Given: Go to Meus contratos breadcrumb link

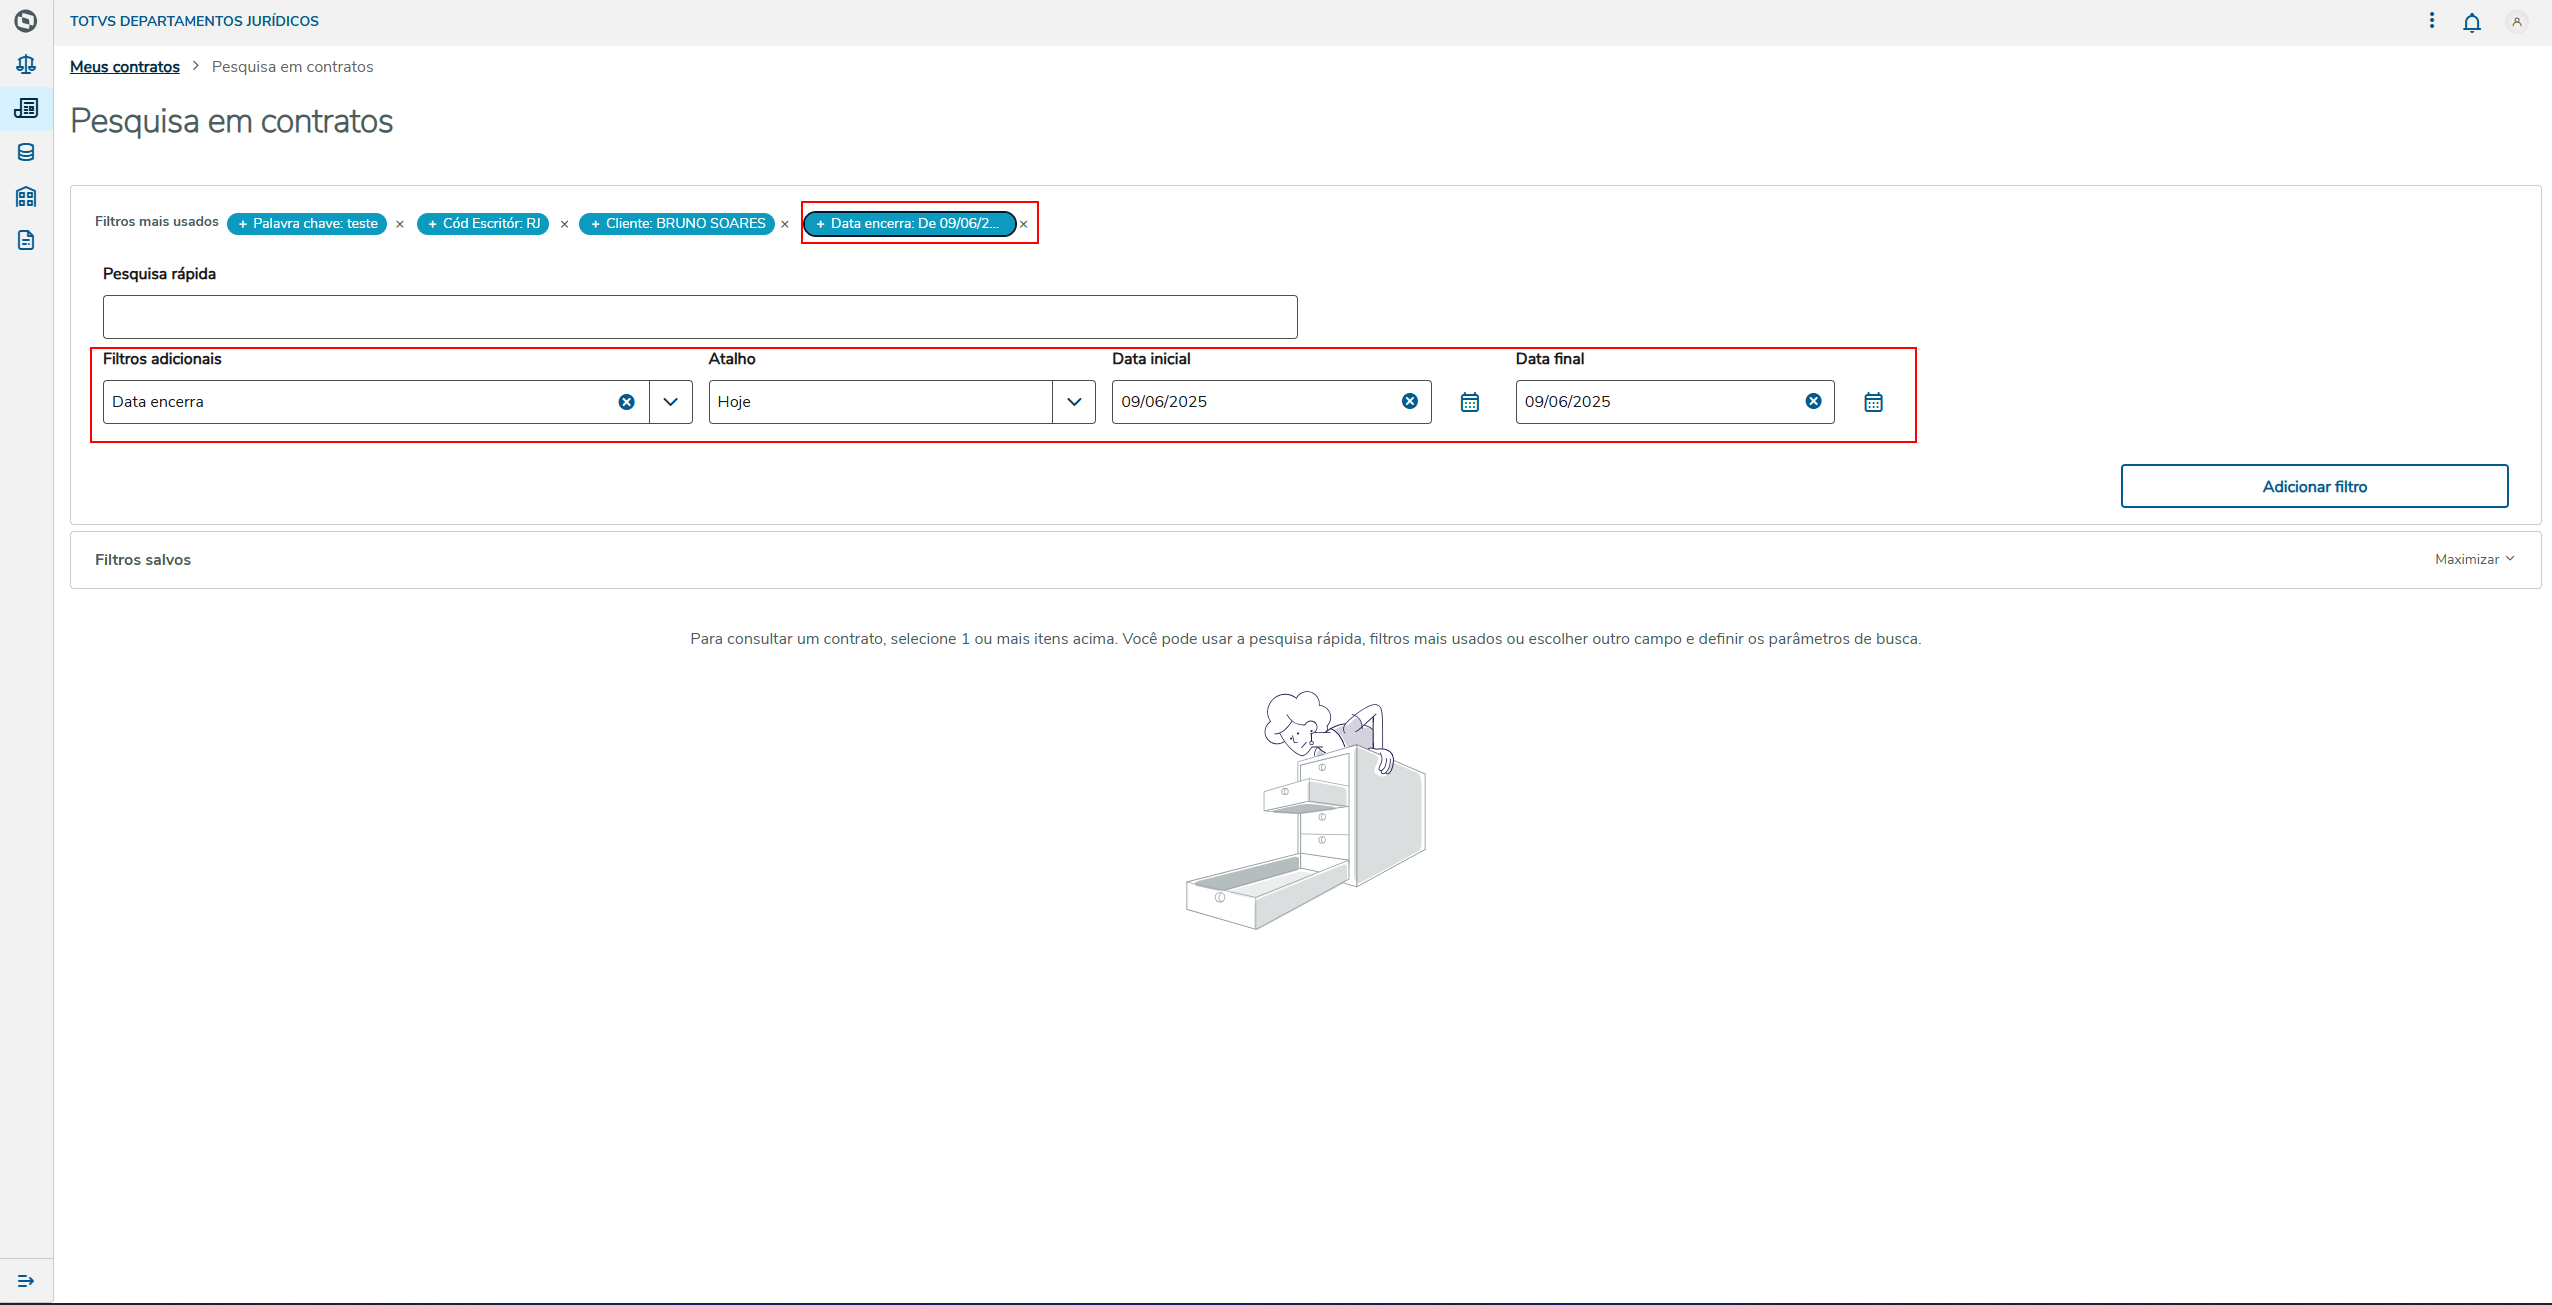Looking at the screenshot, I should click(x=125, y=67).
